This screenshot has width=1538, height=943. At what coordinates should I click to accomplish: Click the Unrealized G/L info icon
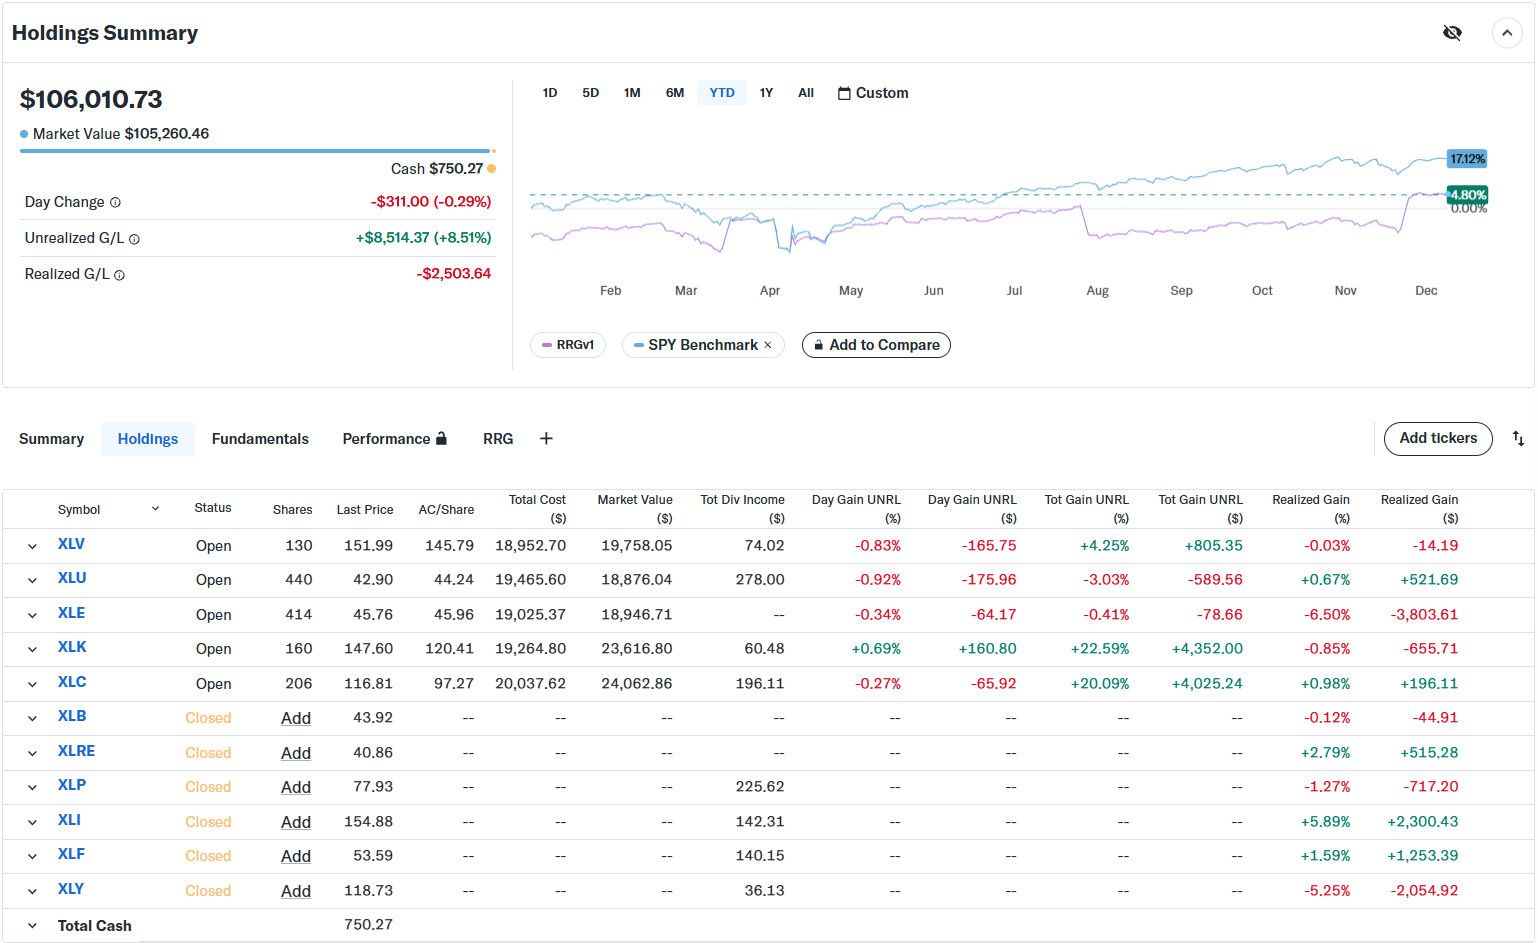click(135, 239)
